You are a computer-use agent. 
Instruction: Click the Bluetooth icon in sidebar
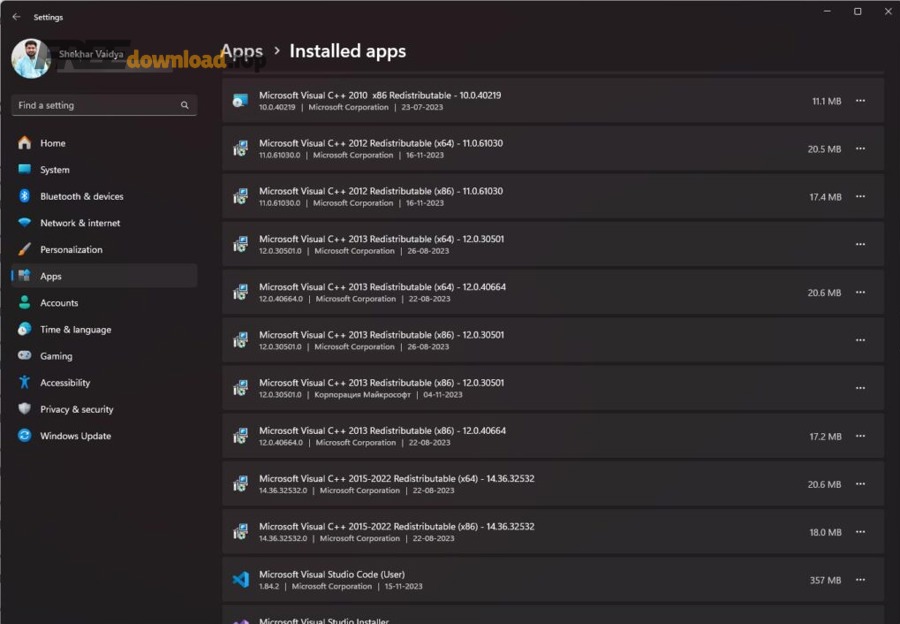(24, 196)
